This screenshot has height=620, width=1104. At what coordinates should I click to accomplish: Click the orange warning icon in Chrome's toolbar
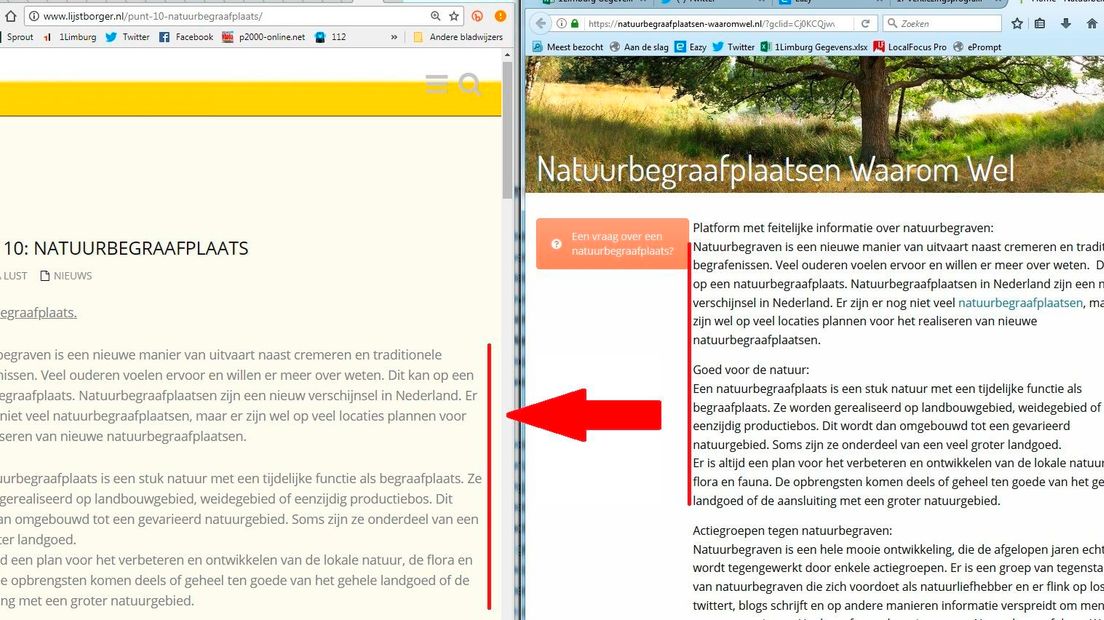click(500, 15)
